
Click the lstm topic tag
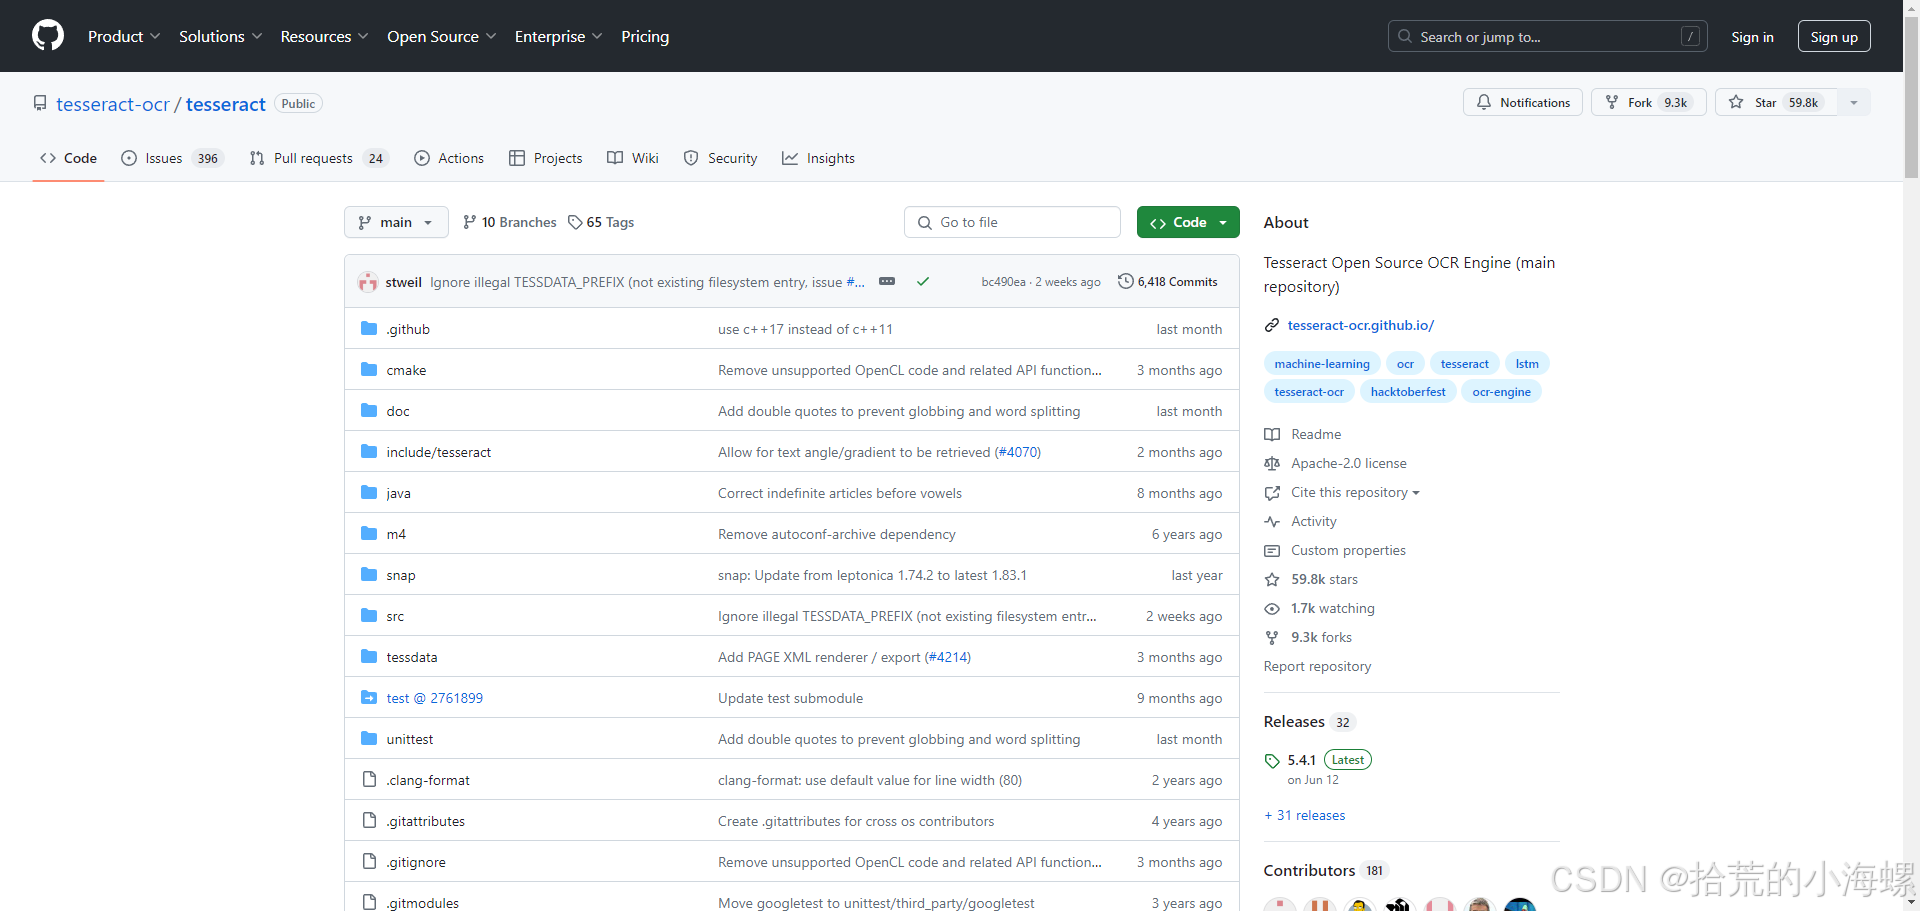1527,364
